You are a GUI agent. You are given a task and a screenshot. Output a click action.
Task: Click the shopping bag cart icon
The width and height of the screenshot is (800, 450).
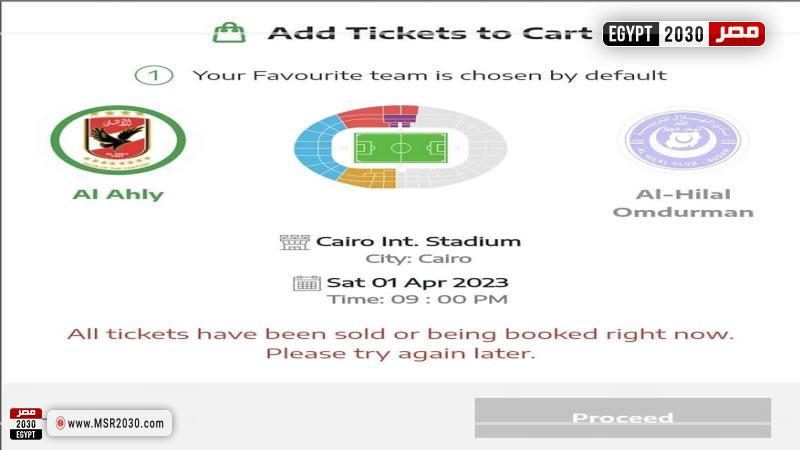[229, 32]
